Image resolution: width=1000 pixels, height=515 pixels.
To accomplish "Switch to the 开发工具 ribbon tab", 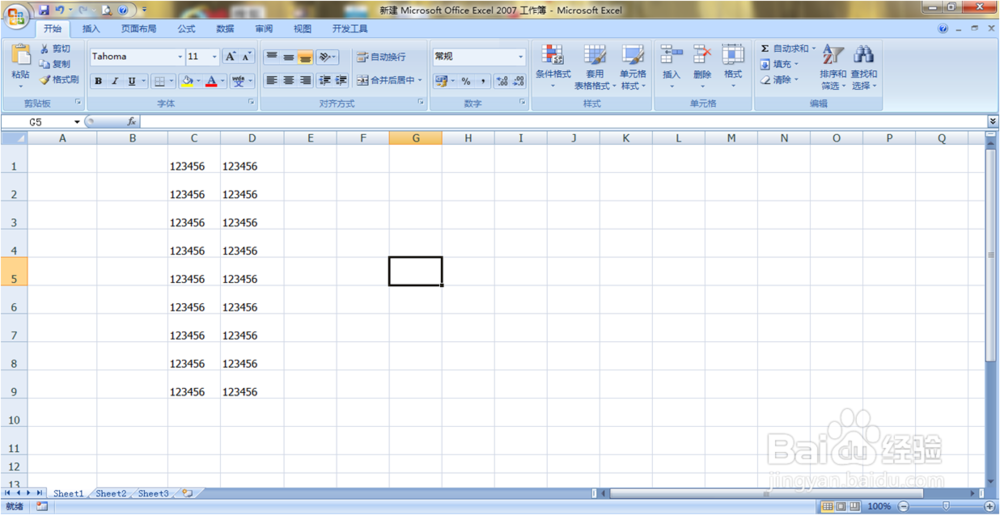I will pyautogui.click(x=350, y=29).
